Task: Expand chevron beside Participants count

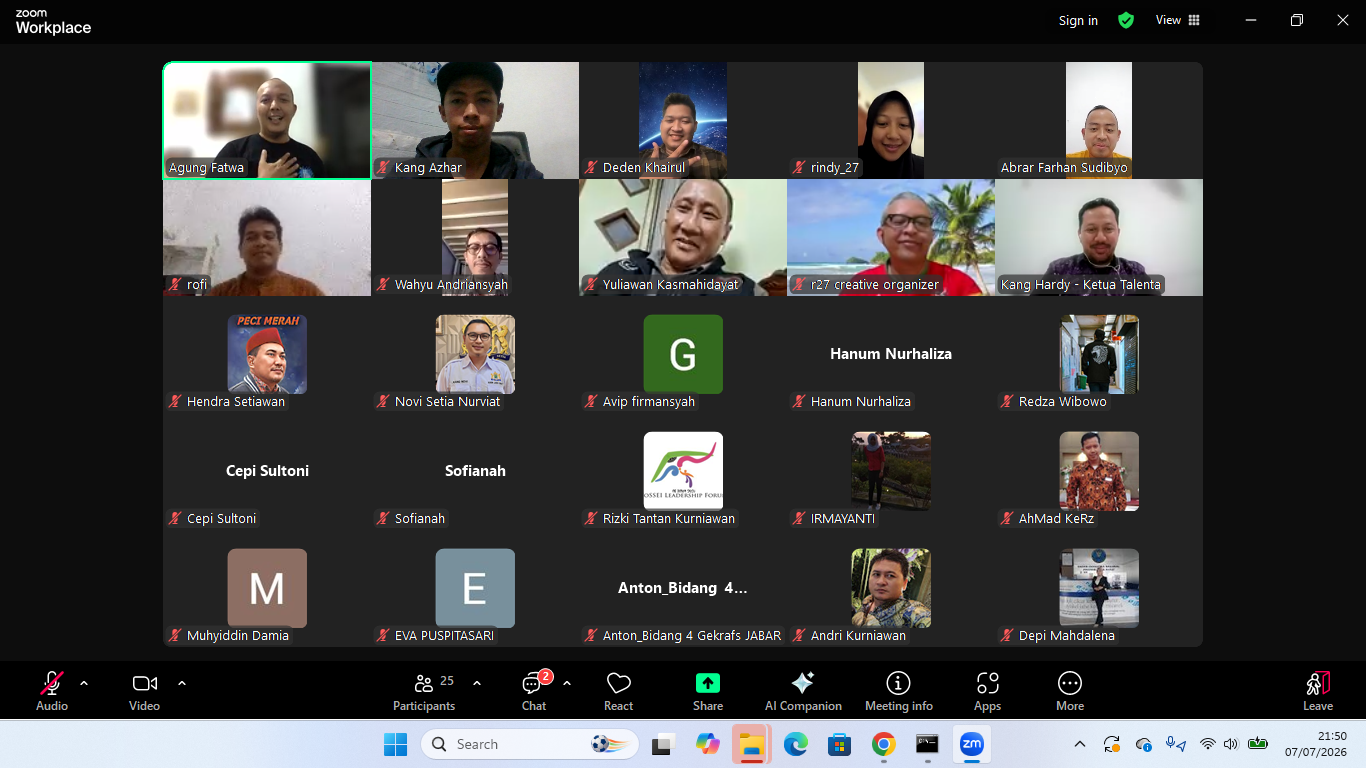Action: click(x=477, y=683)
